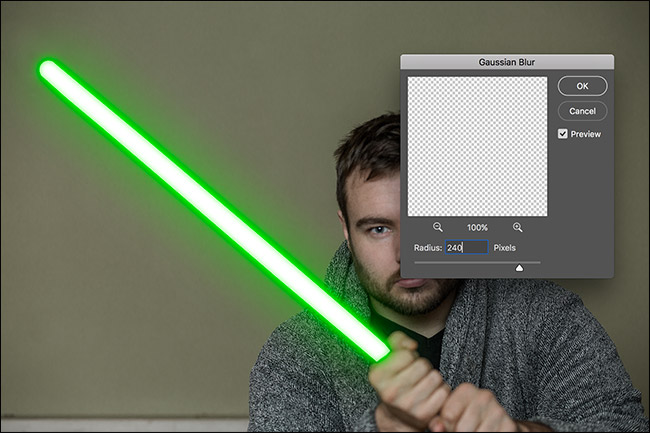Zoom out the blur preview
This screenshot has width=650, height=433.
pos(438,227)
